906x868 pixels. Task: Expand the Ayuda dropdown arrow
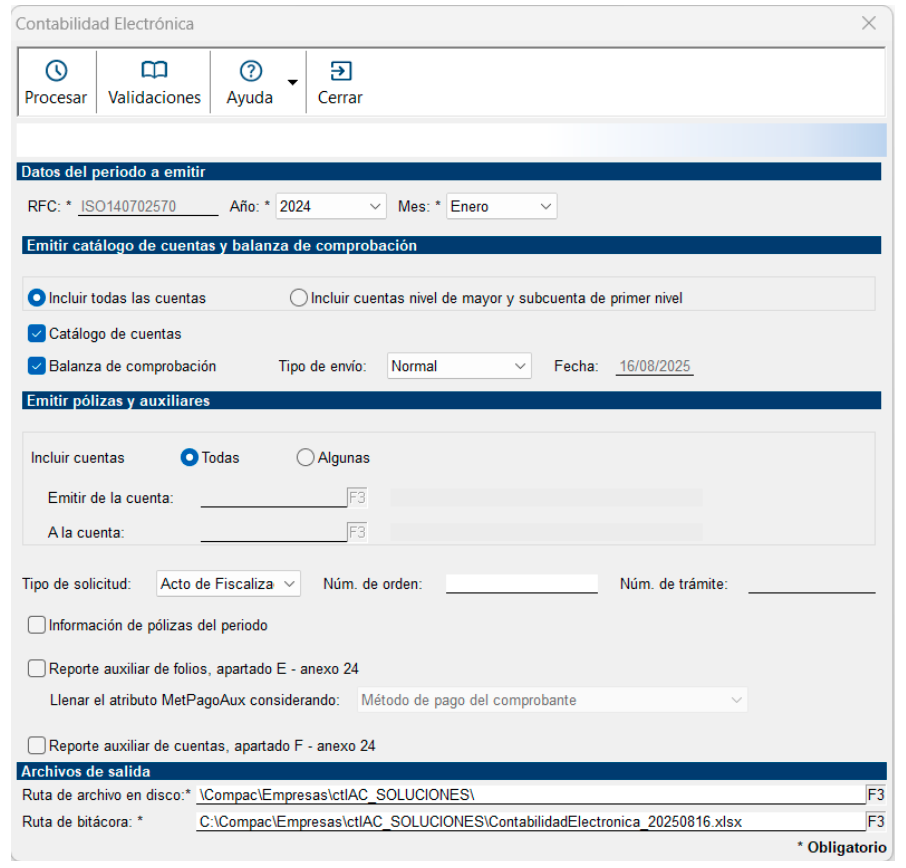pyautogui.click(x=292, y=83)
